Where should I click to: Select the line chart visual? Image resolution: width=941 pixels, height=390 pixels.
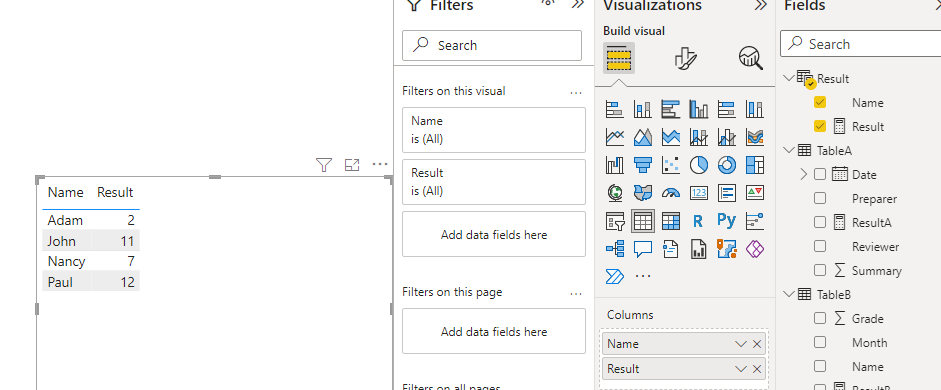point(615,137)
